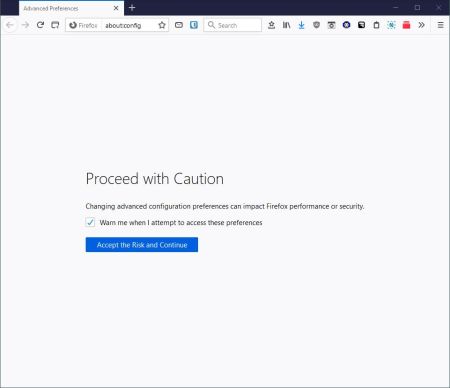The width and height of the screenshot is (450, 388).
Task: Click the envelope mail icon
Action: (x=179, y=25)
